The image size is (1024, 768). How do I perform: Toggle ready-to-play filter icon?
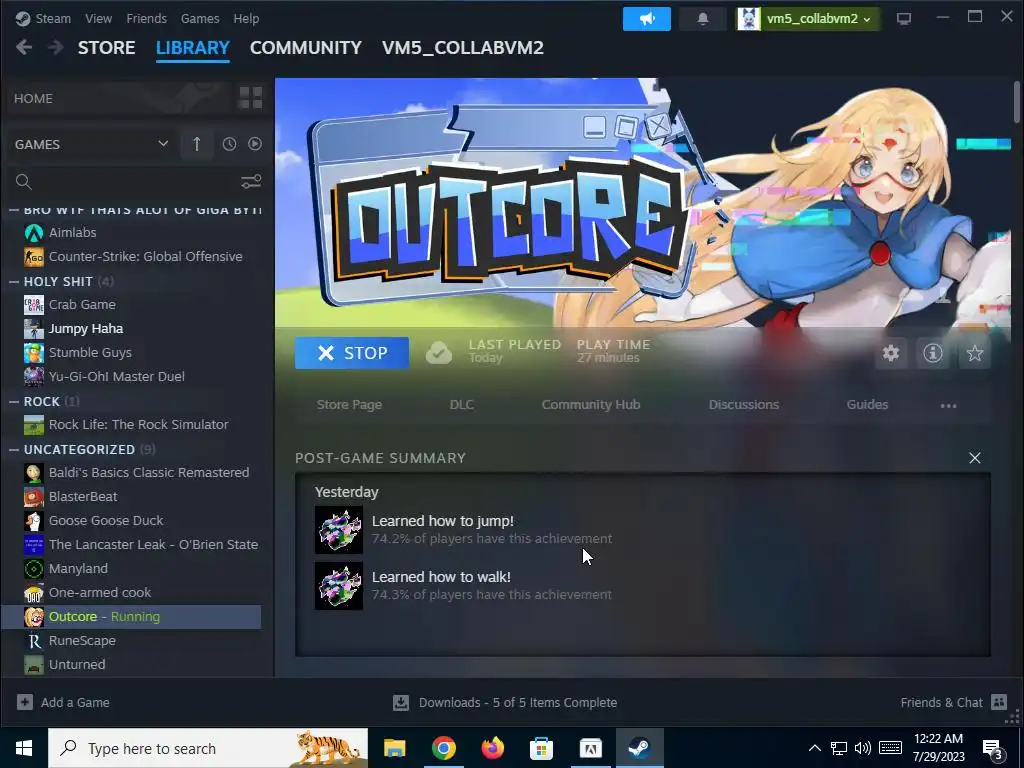tap(255, 144)
